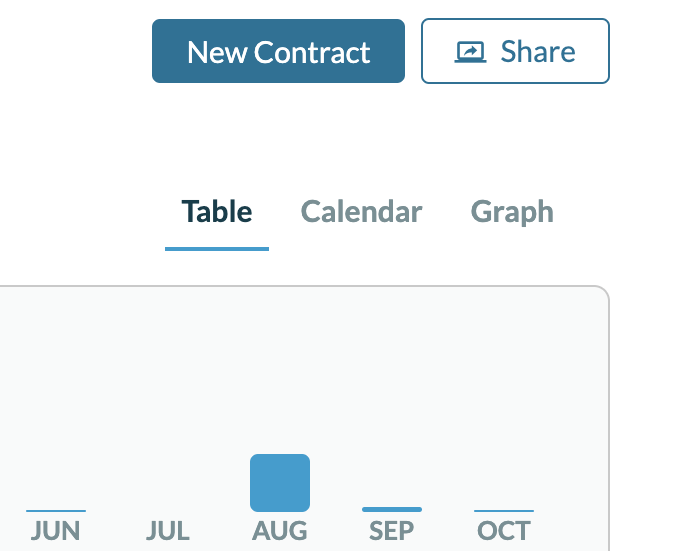This screenshot has height=551, width=698.
Task: Click the New Contract button
Action: click(x=278, y=51)
